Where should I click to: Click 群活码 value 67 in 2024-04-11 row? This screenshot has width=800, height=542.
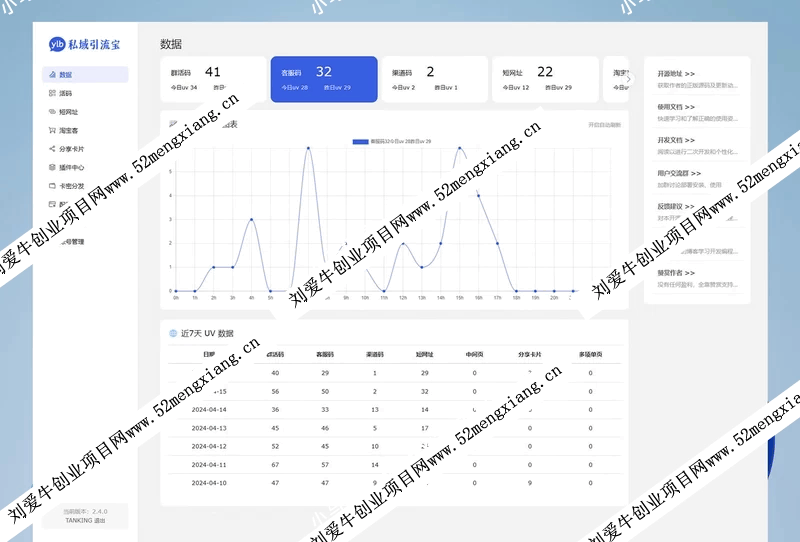tap(276, 465)
